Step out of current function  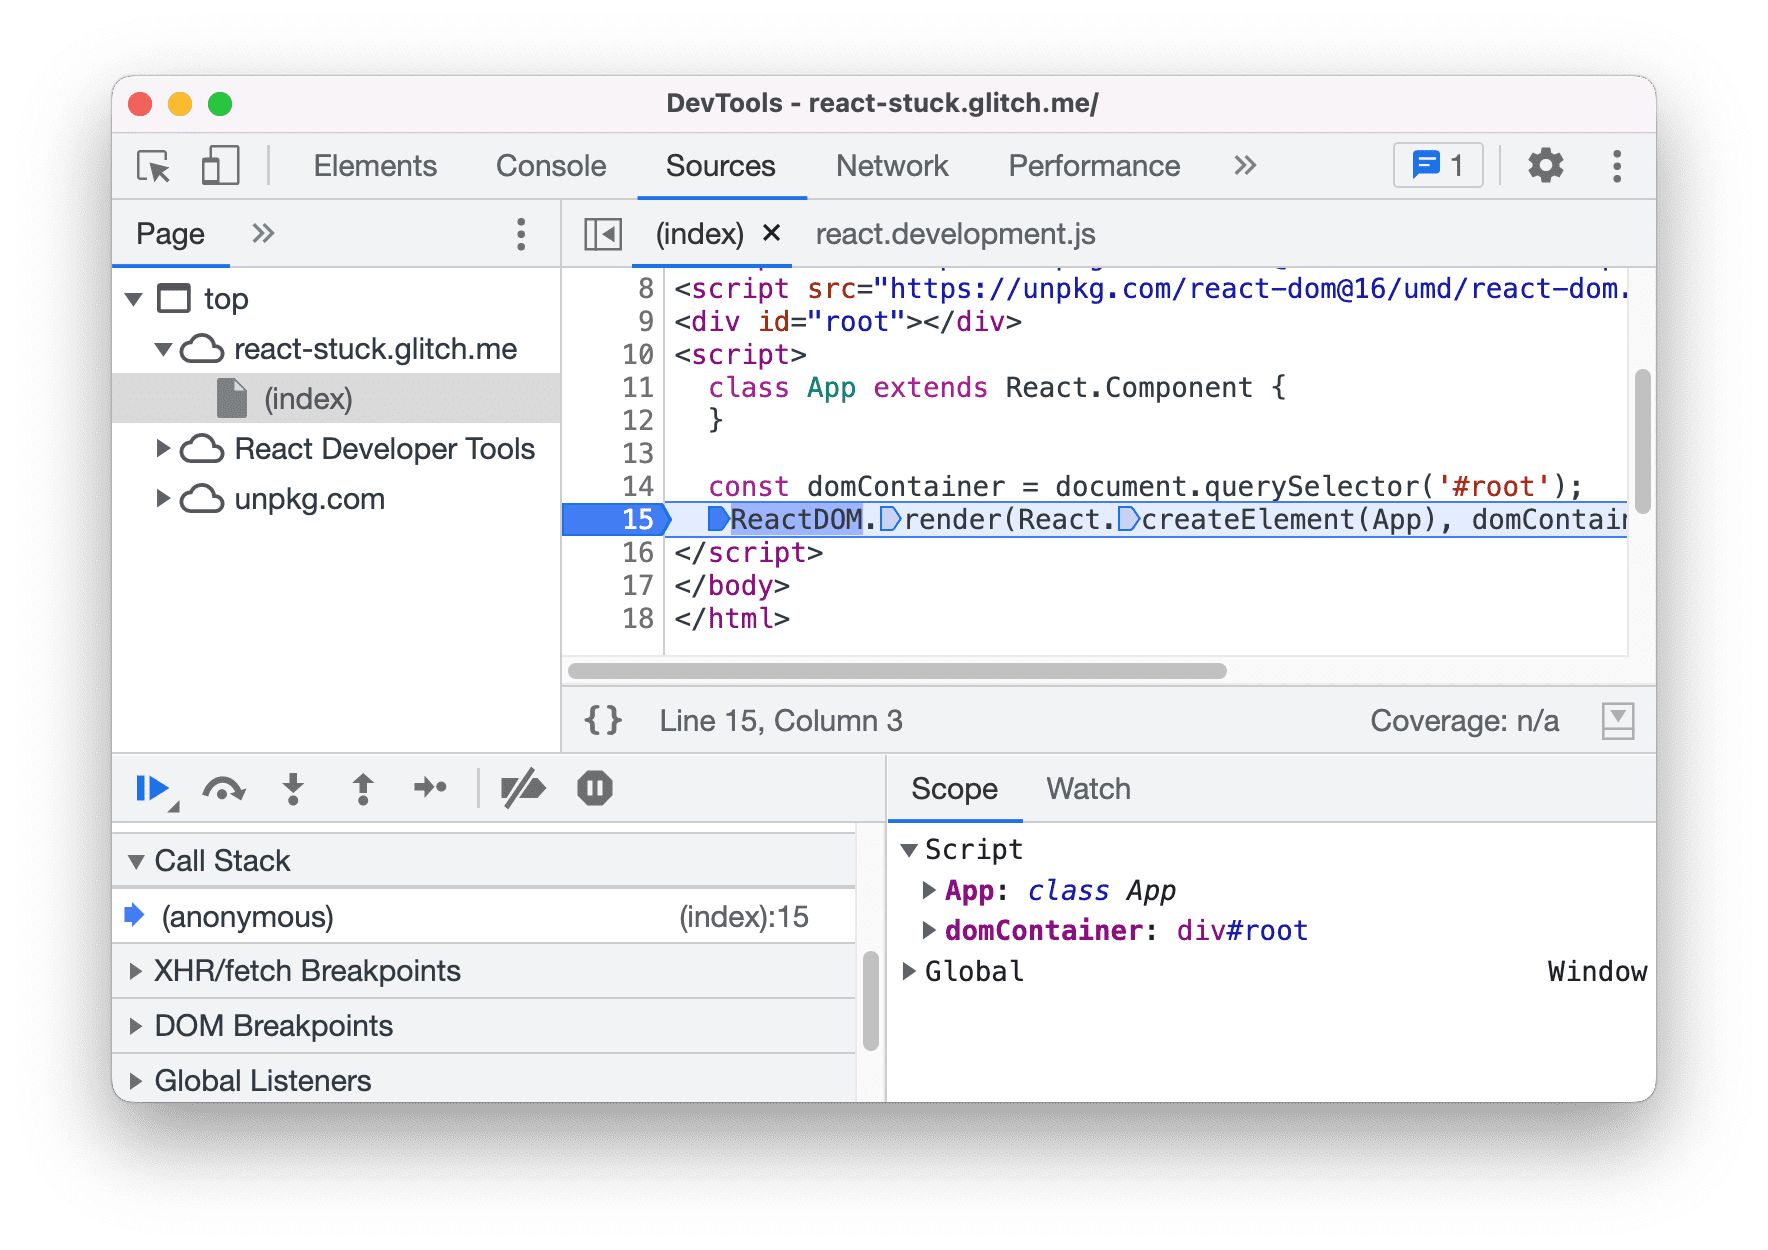(x=363, y=788)
